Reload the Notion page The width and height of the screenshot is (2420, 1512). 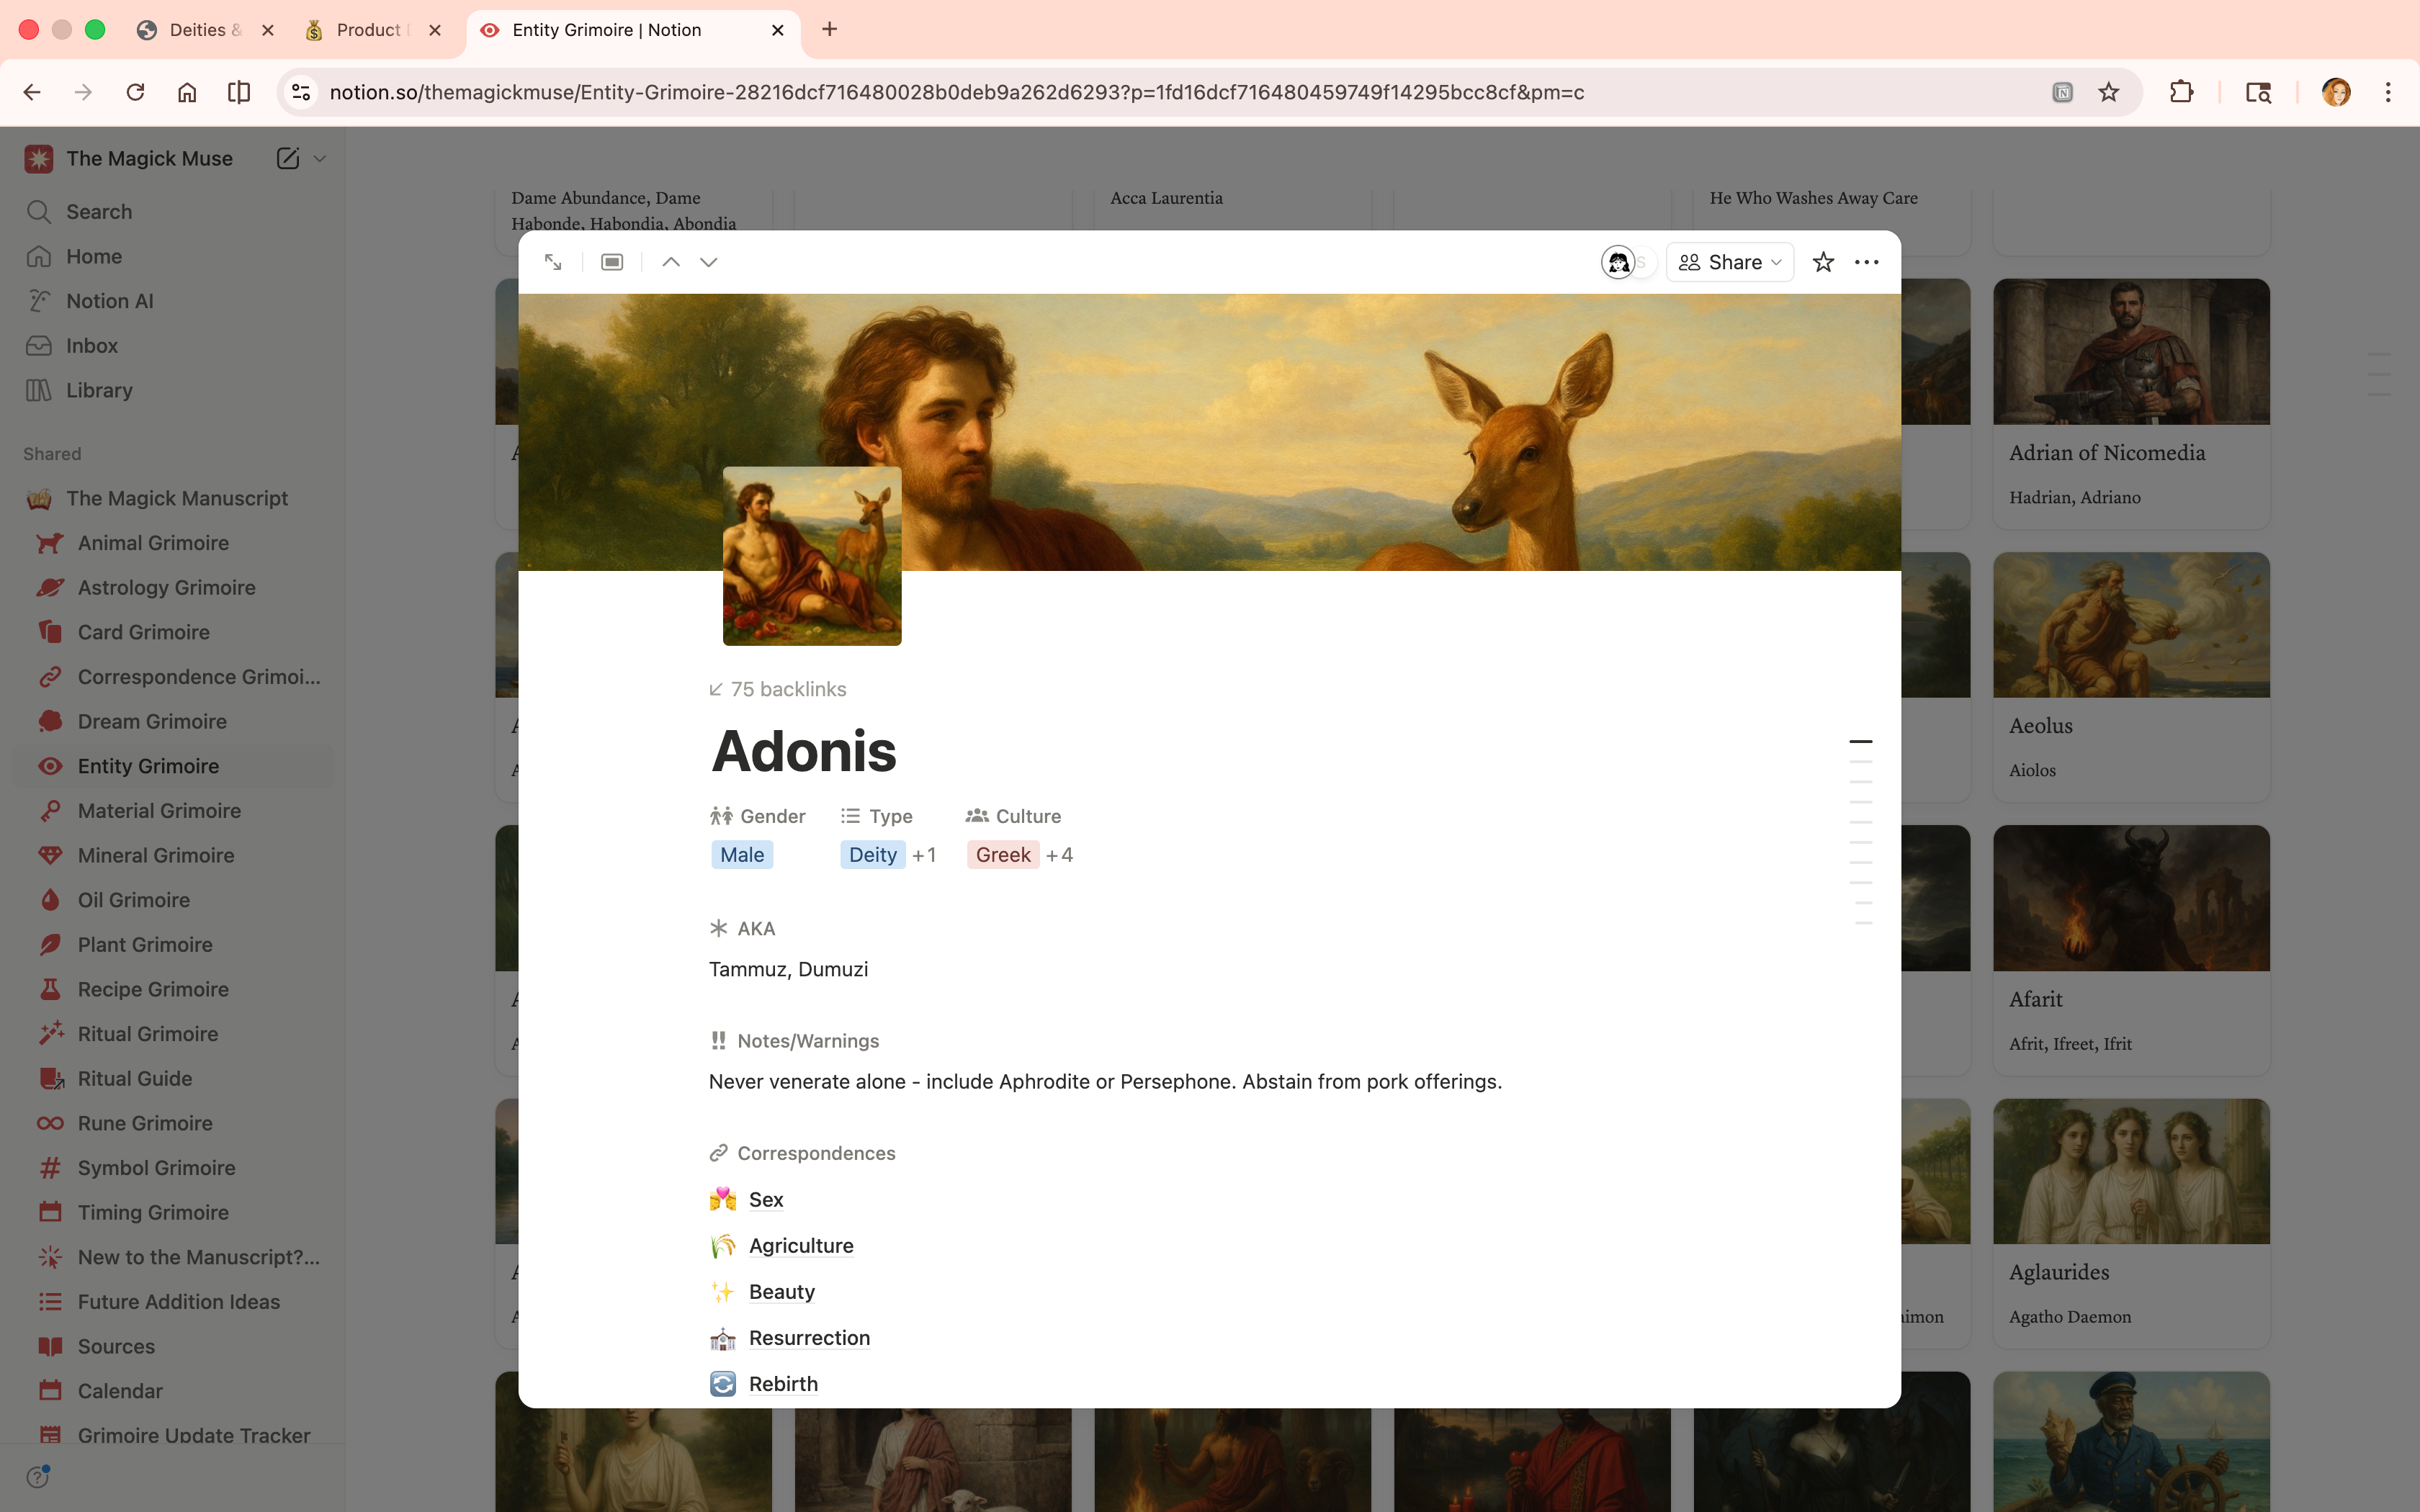135,92
